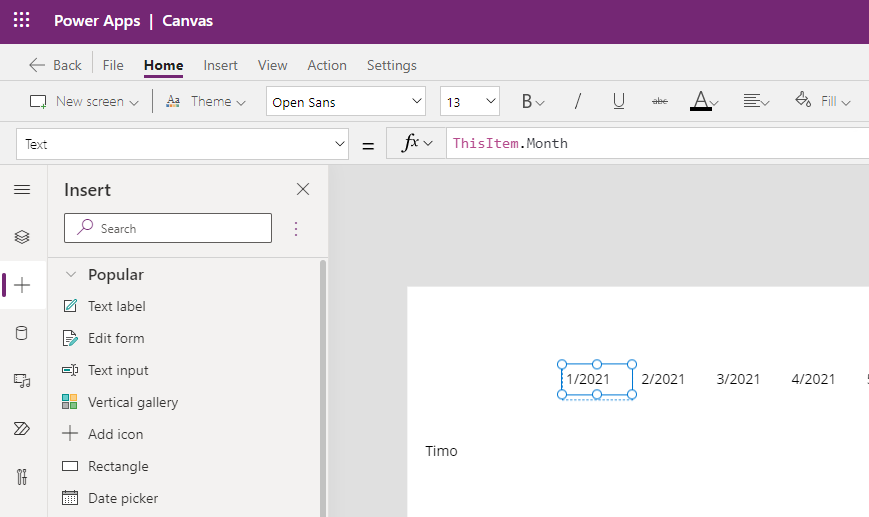Open the font size 13 dropdown
Viewport: 869px width, 517px height.
pos(470,102)
